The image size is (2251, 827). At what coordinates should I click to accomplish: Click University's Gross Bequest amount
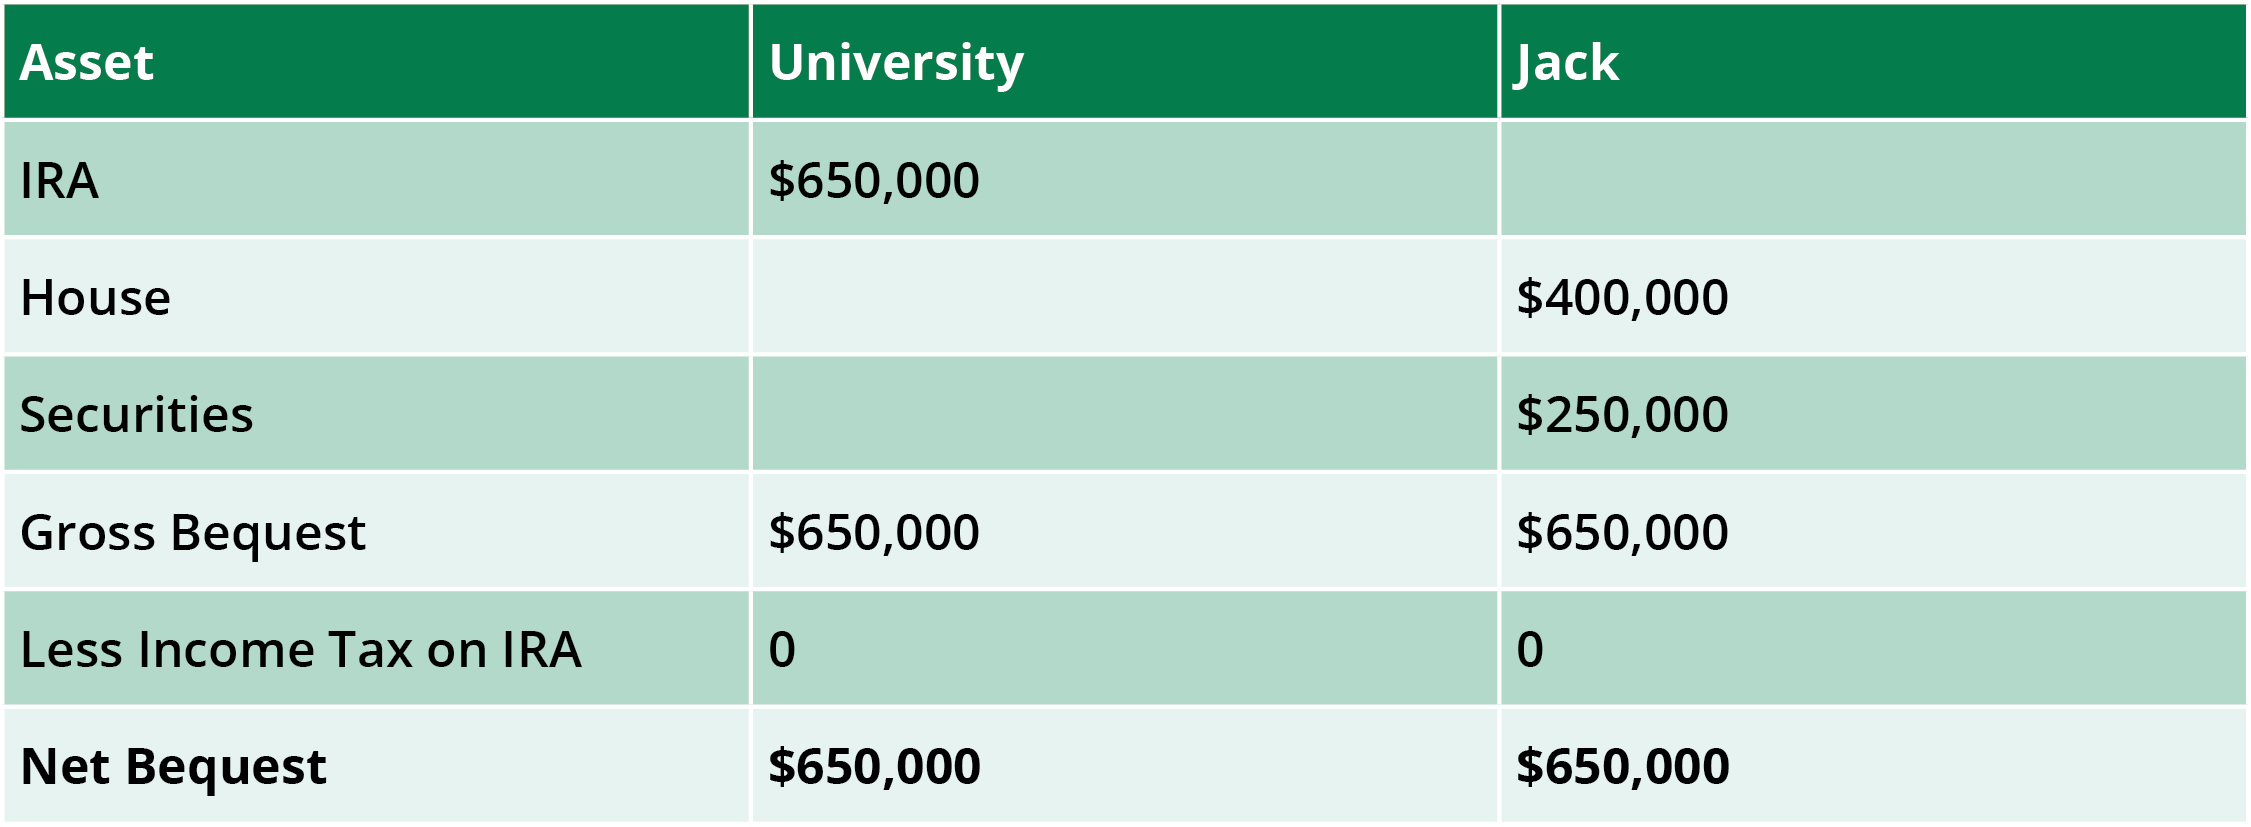[874, 532]
